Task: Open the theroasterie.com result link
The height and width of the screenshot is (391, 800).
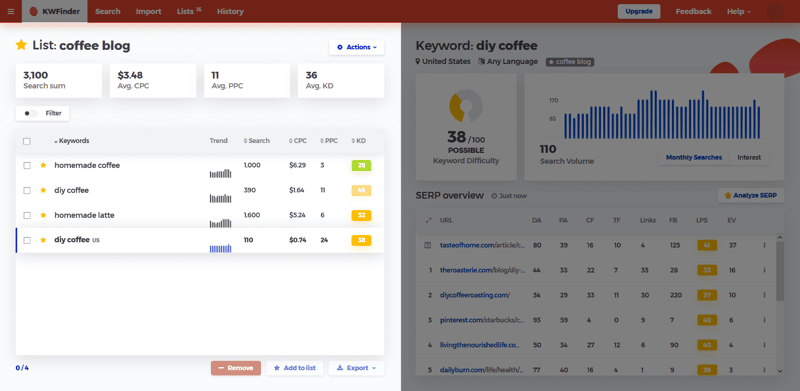Action: [x=483, y=270]
